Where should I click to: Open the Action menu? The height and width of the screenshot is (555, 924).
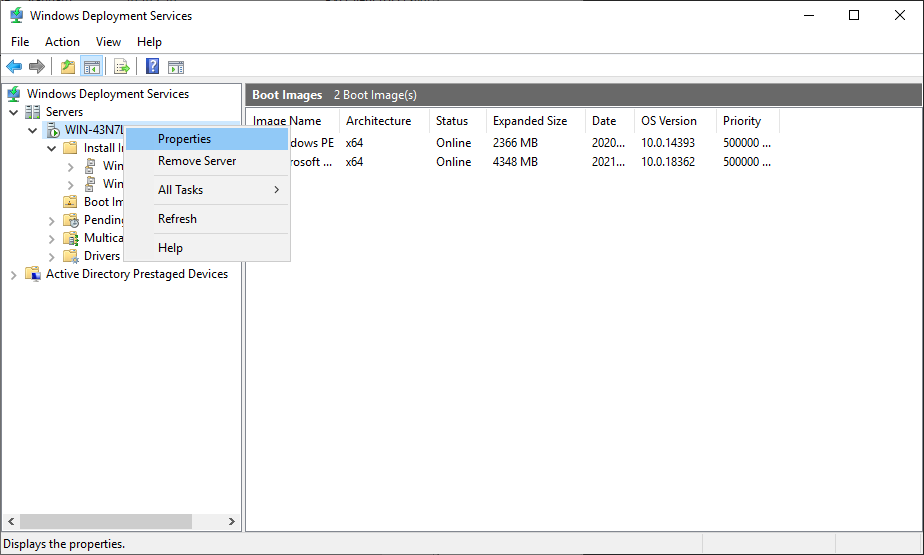click(62, 42)
